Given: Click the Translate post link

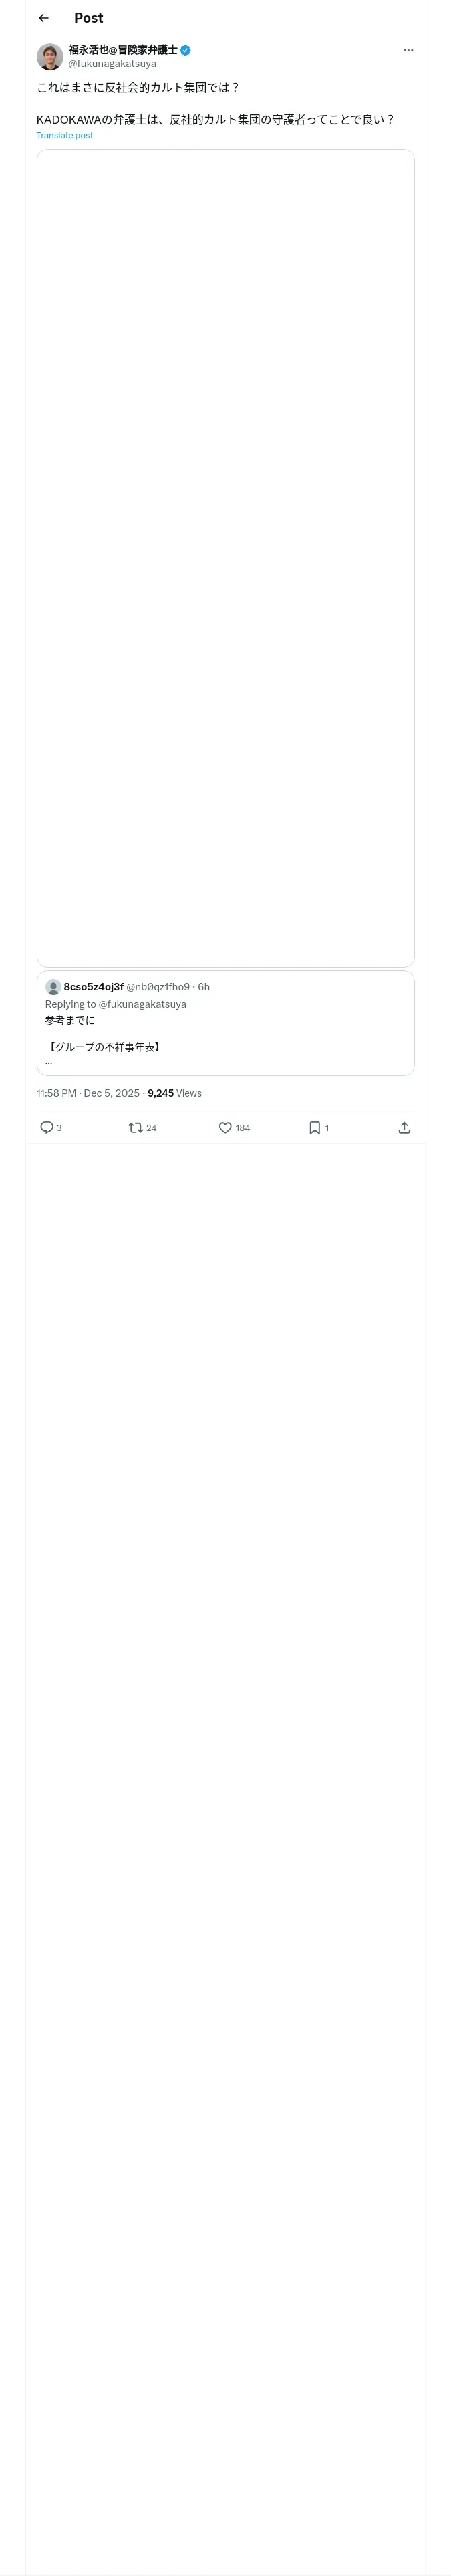Looking at the screenshot, I should pos(65,136).
